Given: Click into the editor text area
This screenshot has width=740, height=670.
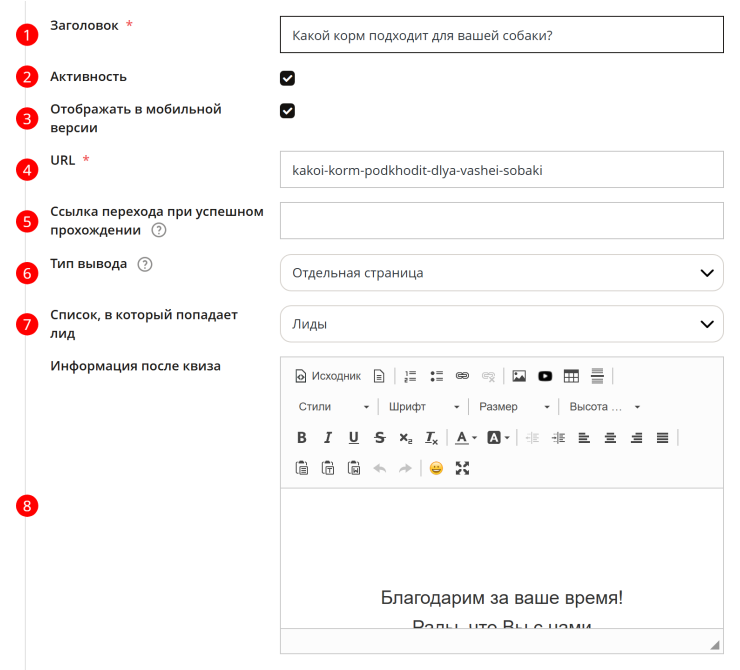Looking at the screenshot, I should [502, 558].
